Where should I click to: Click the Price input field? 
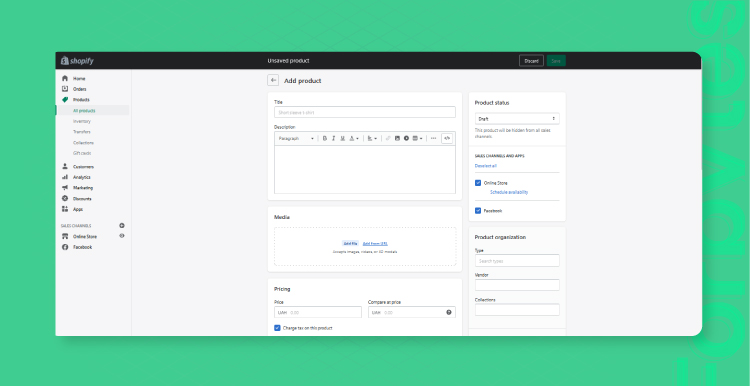point(318,312)
